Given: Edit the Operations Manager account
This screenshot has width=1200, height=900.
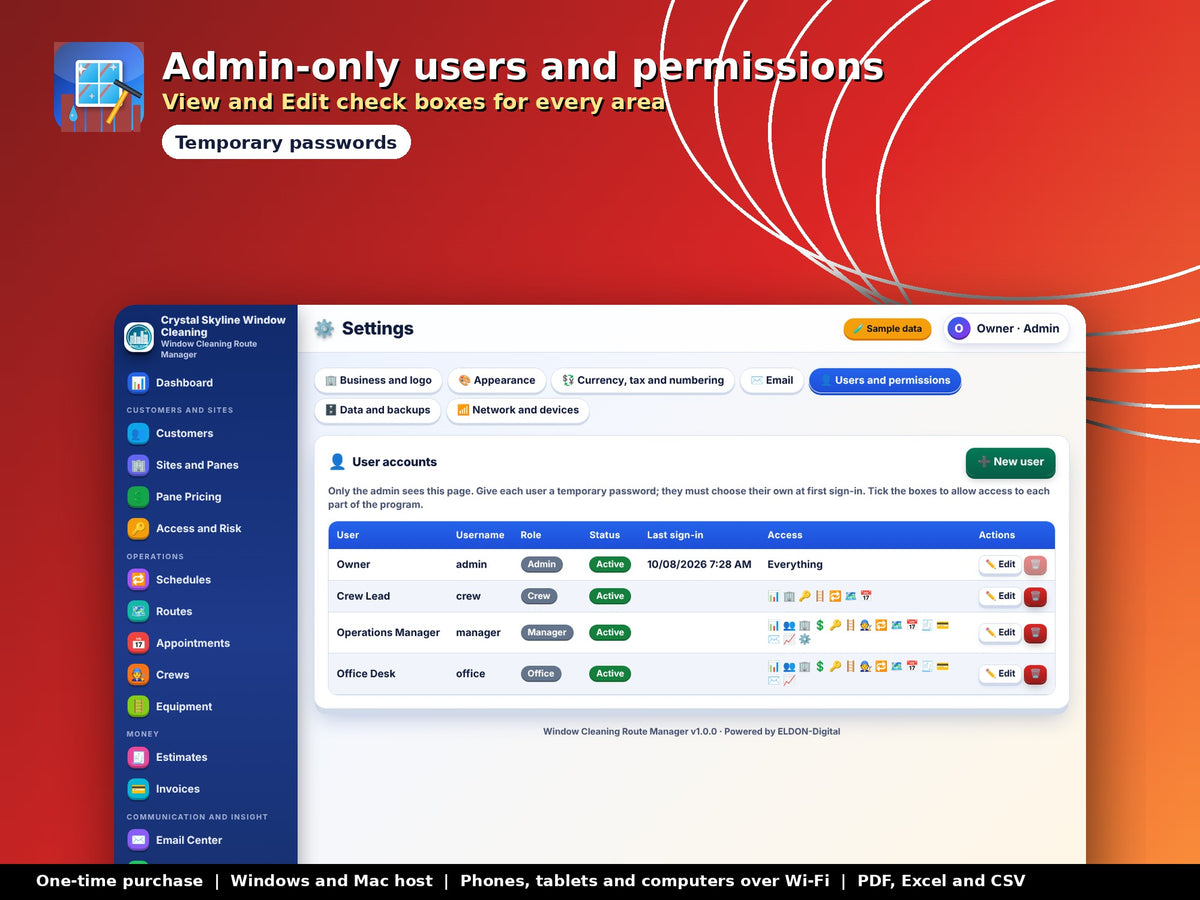Looking at the screenshot, I should tap(1000, 633).
